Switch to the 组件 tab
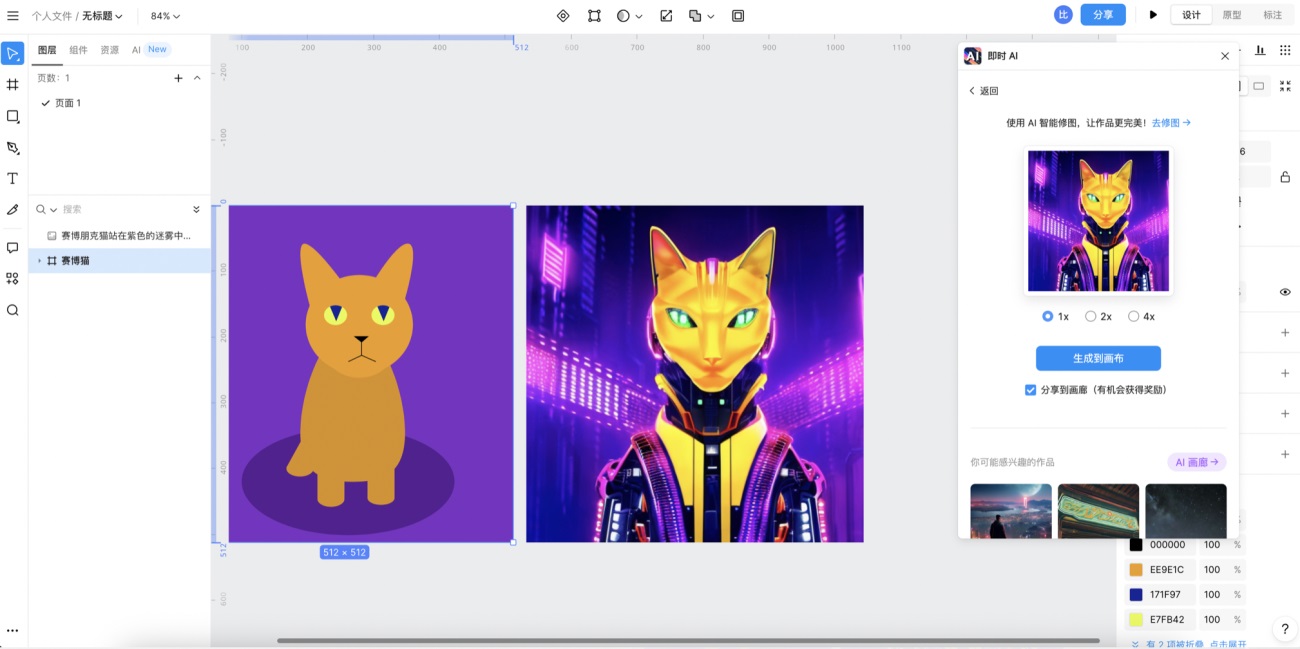The image size is (1300, 649). 78,50
